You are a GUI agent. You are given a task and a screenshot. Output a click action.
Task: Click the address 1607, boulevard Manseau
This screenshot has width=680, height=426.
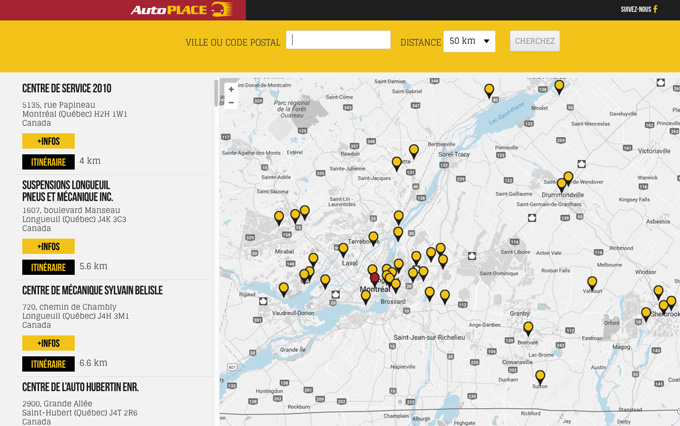pos(71,210)
